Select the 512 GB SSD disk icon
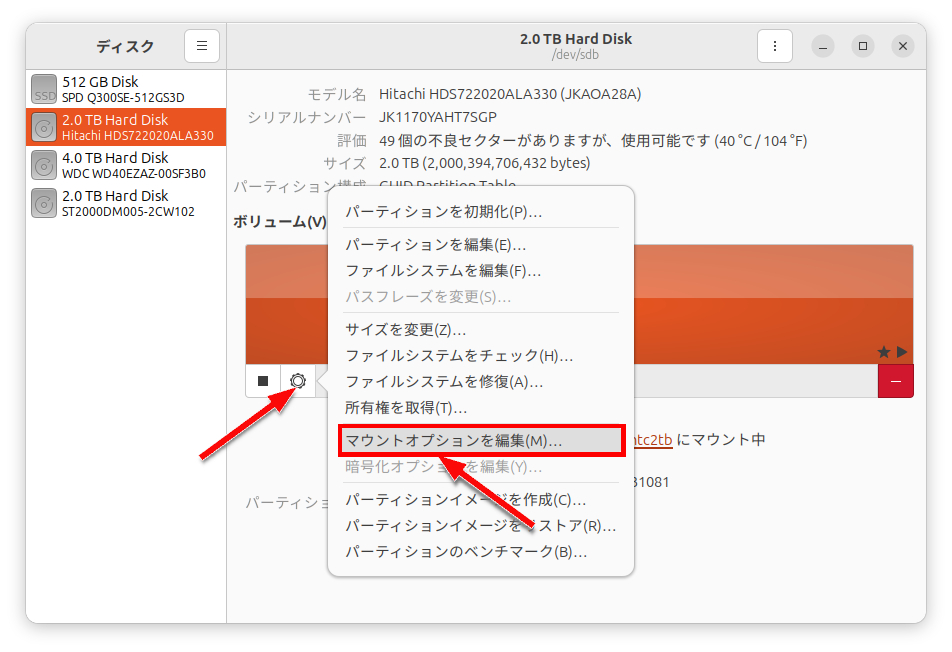The image size is (952, 652). click(44, 89)
